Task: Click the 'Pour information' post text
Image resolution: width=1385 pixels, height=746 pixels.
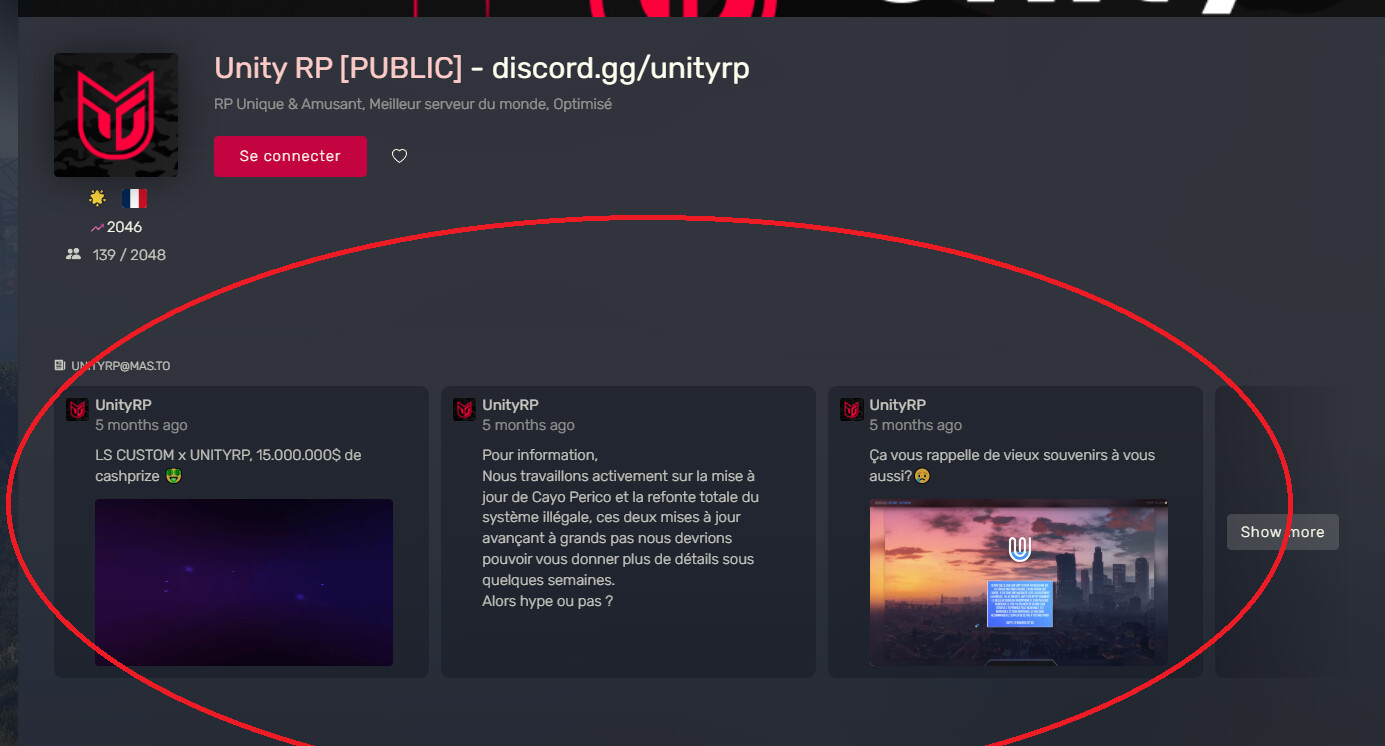Action: click(619, 528)
